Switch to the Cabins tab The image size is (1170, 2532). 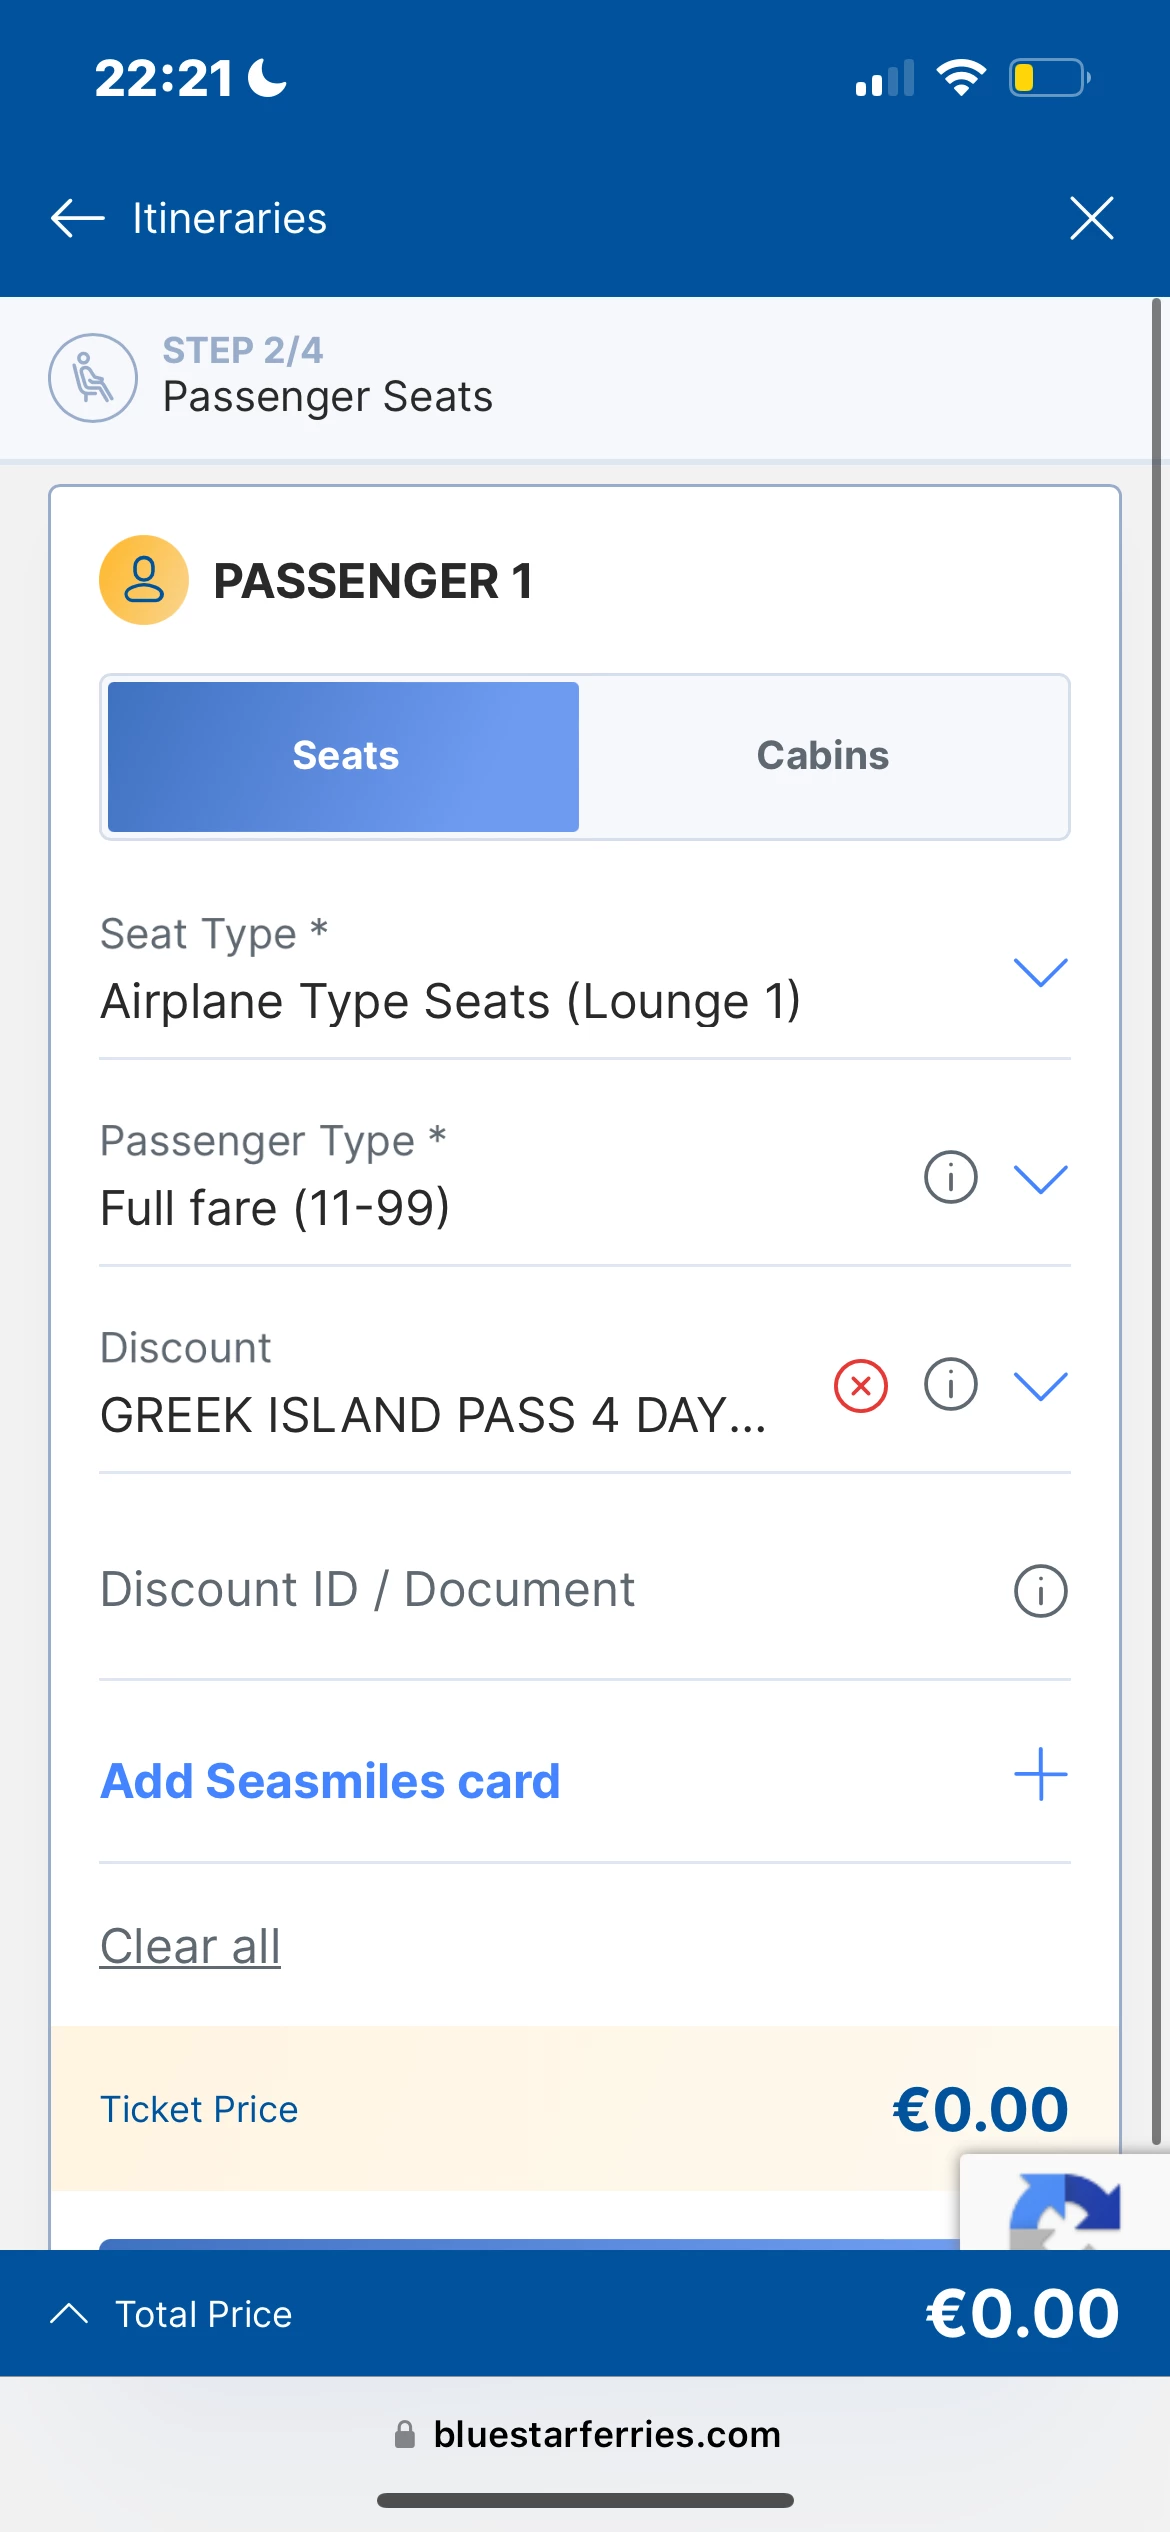(822, 756)
